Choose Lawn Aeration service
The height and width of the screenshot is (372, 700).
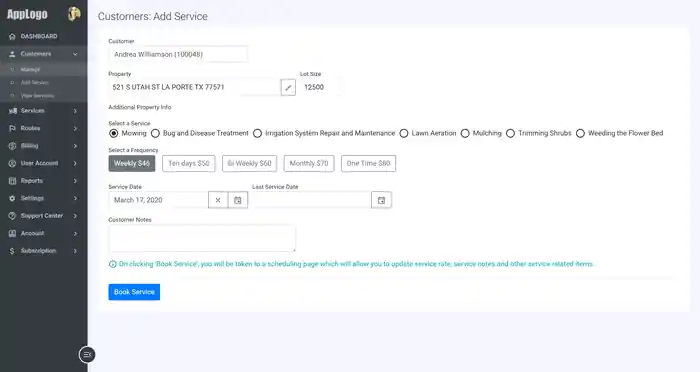(x=404, y=133)
